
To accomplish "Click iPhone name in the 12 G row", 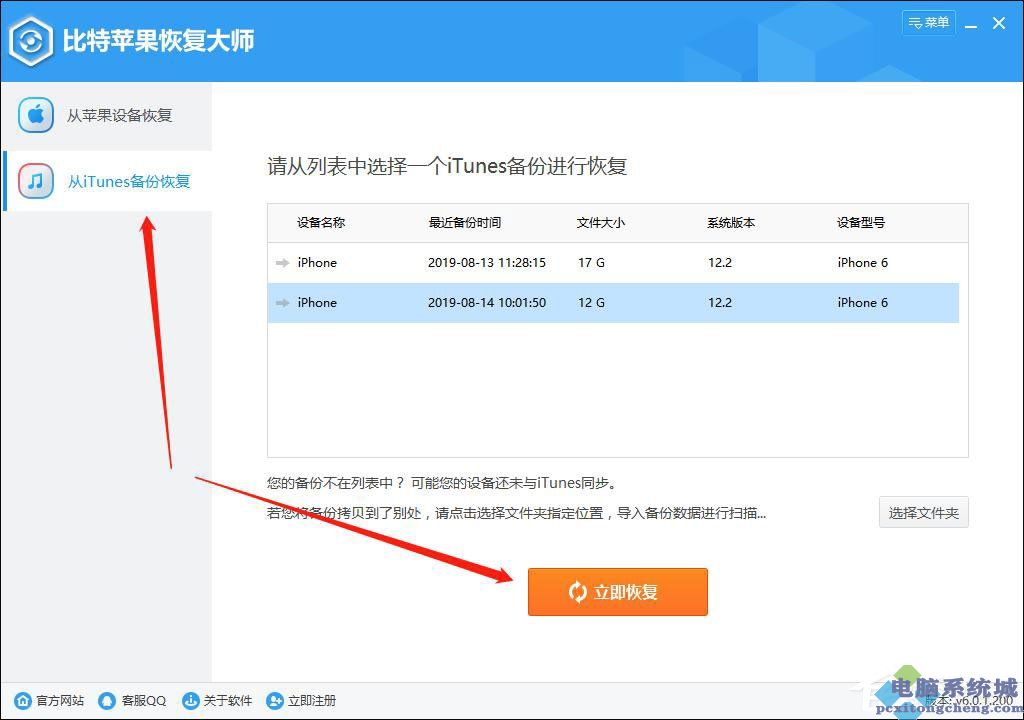I will pyautogui.click(x=317, y=303).
